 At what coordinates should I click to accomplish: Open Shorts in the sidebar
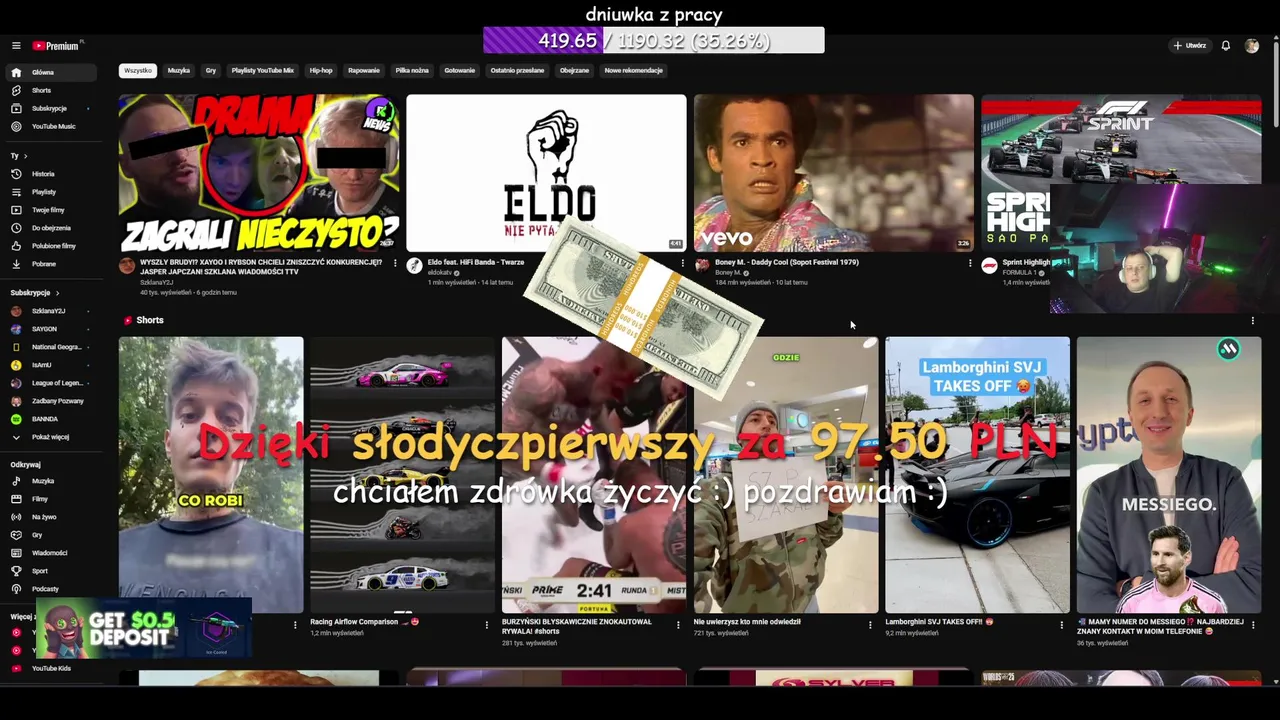(x=53, y=91)
